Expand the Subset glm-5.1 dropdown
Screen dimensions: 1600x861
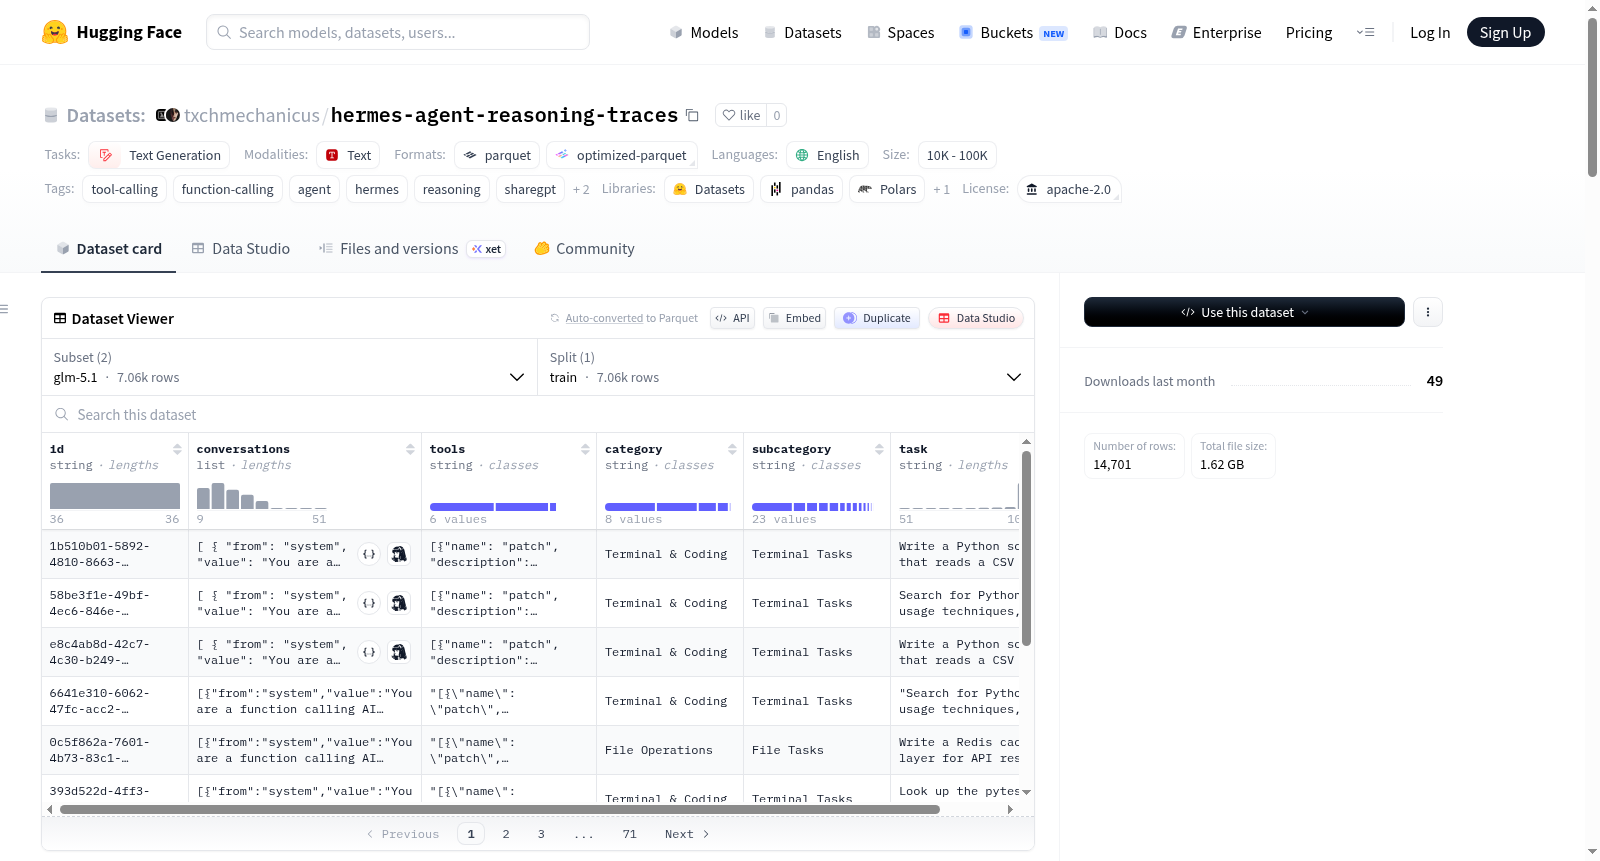tap(289, 367)
